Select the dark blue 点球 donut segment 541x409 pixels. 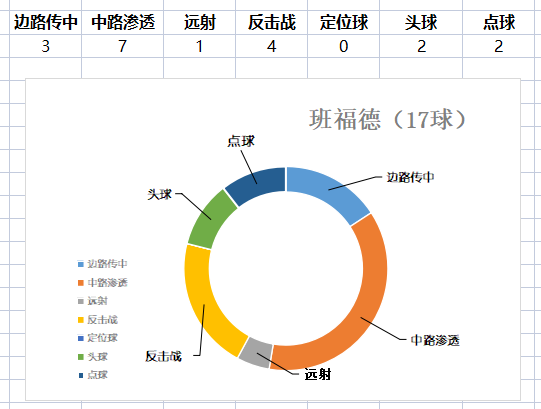(257, 184)
